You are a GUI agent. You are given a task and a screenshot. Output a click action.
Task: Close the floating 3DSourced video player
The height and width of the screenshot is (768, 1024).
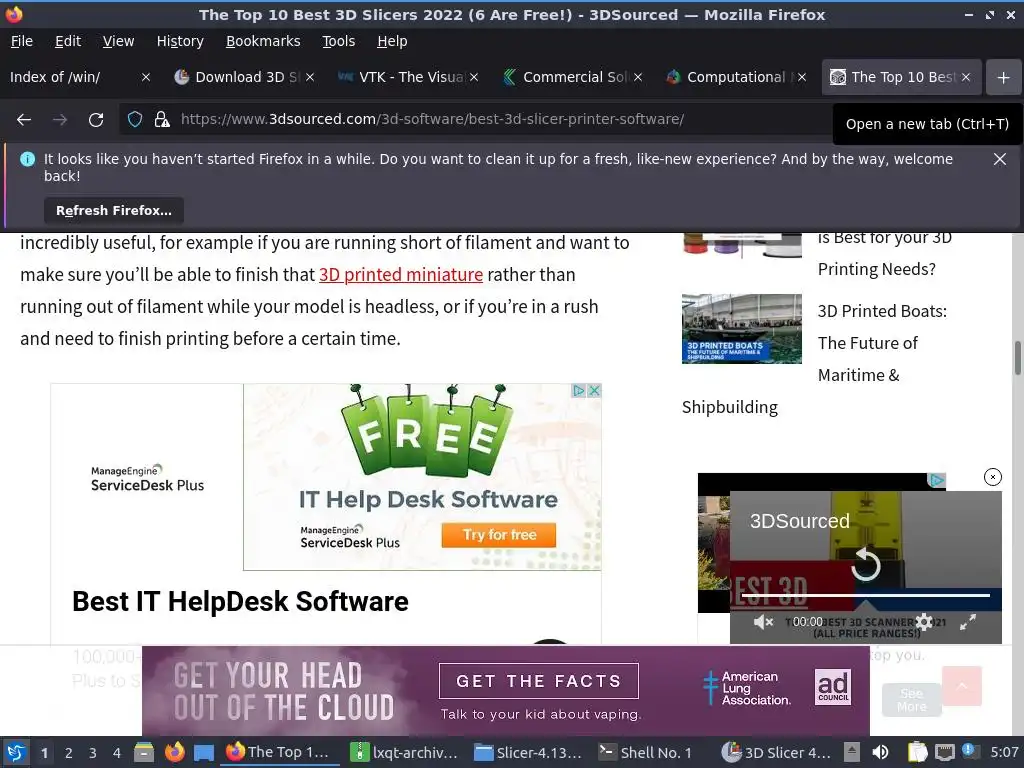pyautogui.click(x=993, y=477)
